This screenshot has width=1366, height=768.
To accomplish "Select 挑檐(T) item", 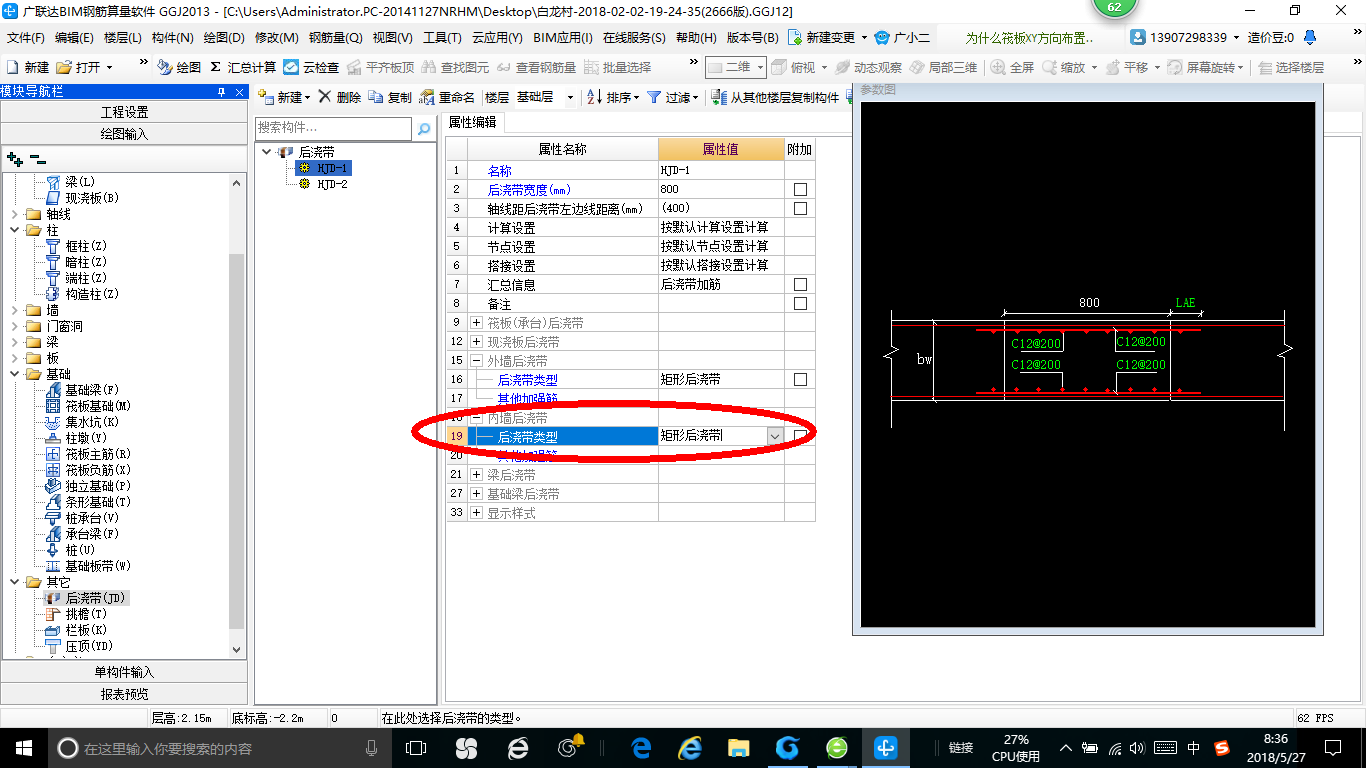I will click(76, 614).
